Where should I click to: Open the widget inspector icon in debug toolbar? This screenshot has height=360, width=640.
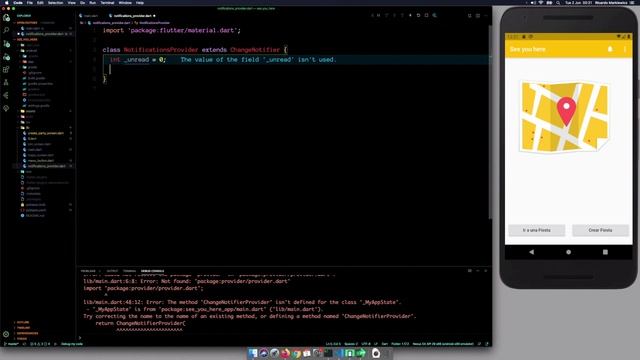[x=435, y=16]
